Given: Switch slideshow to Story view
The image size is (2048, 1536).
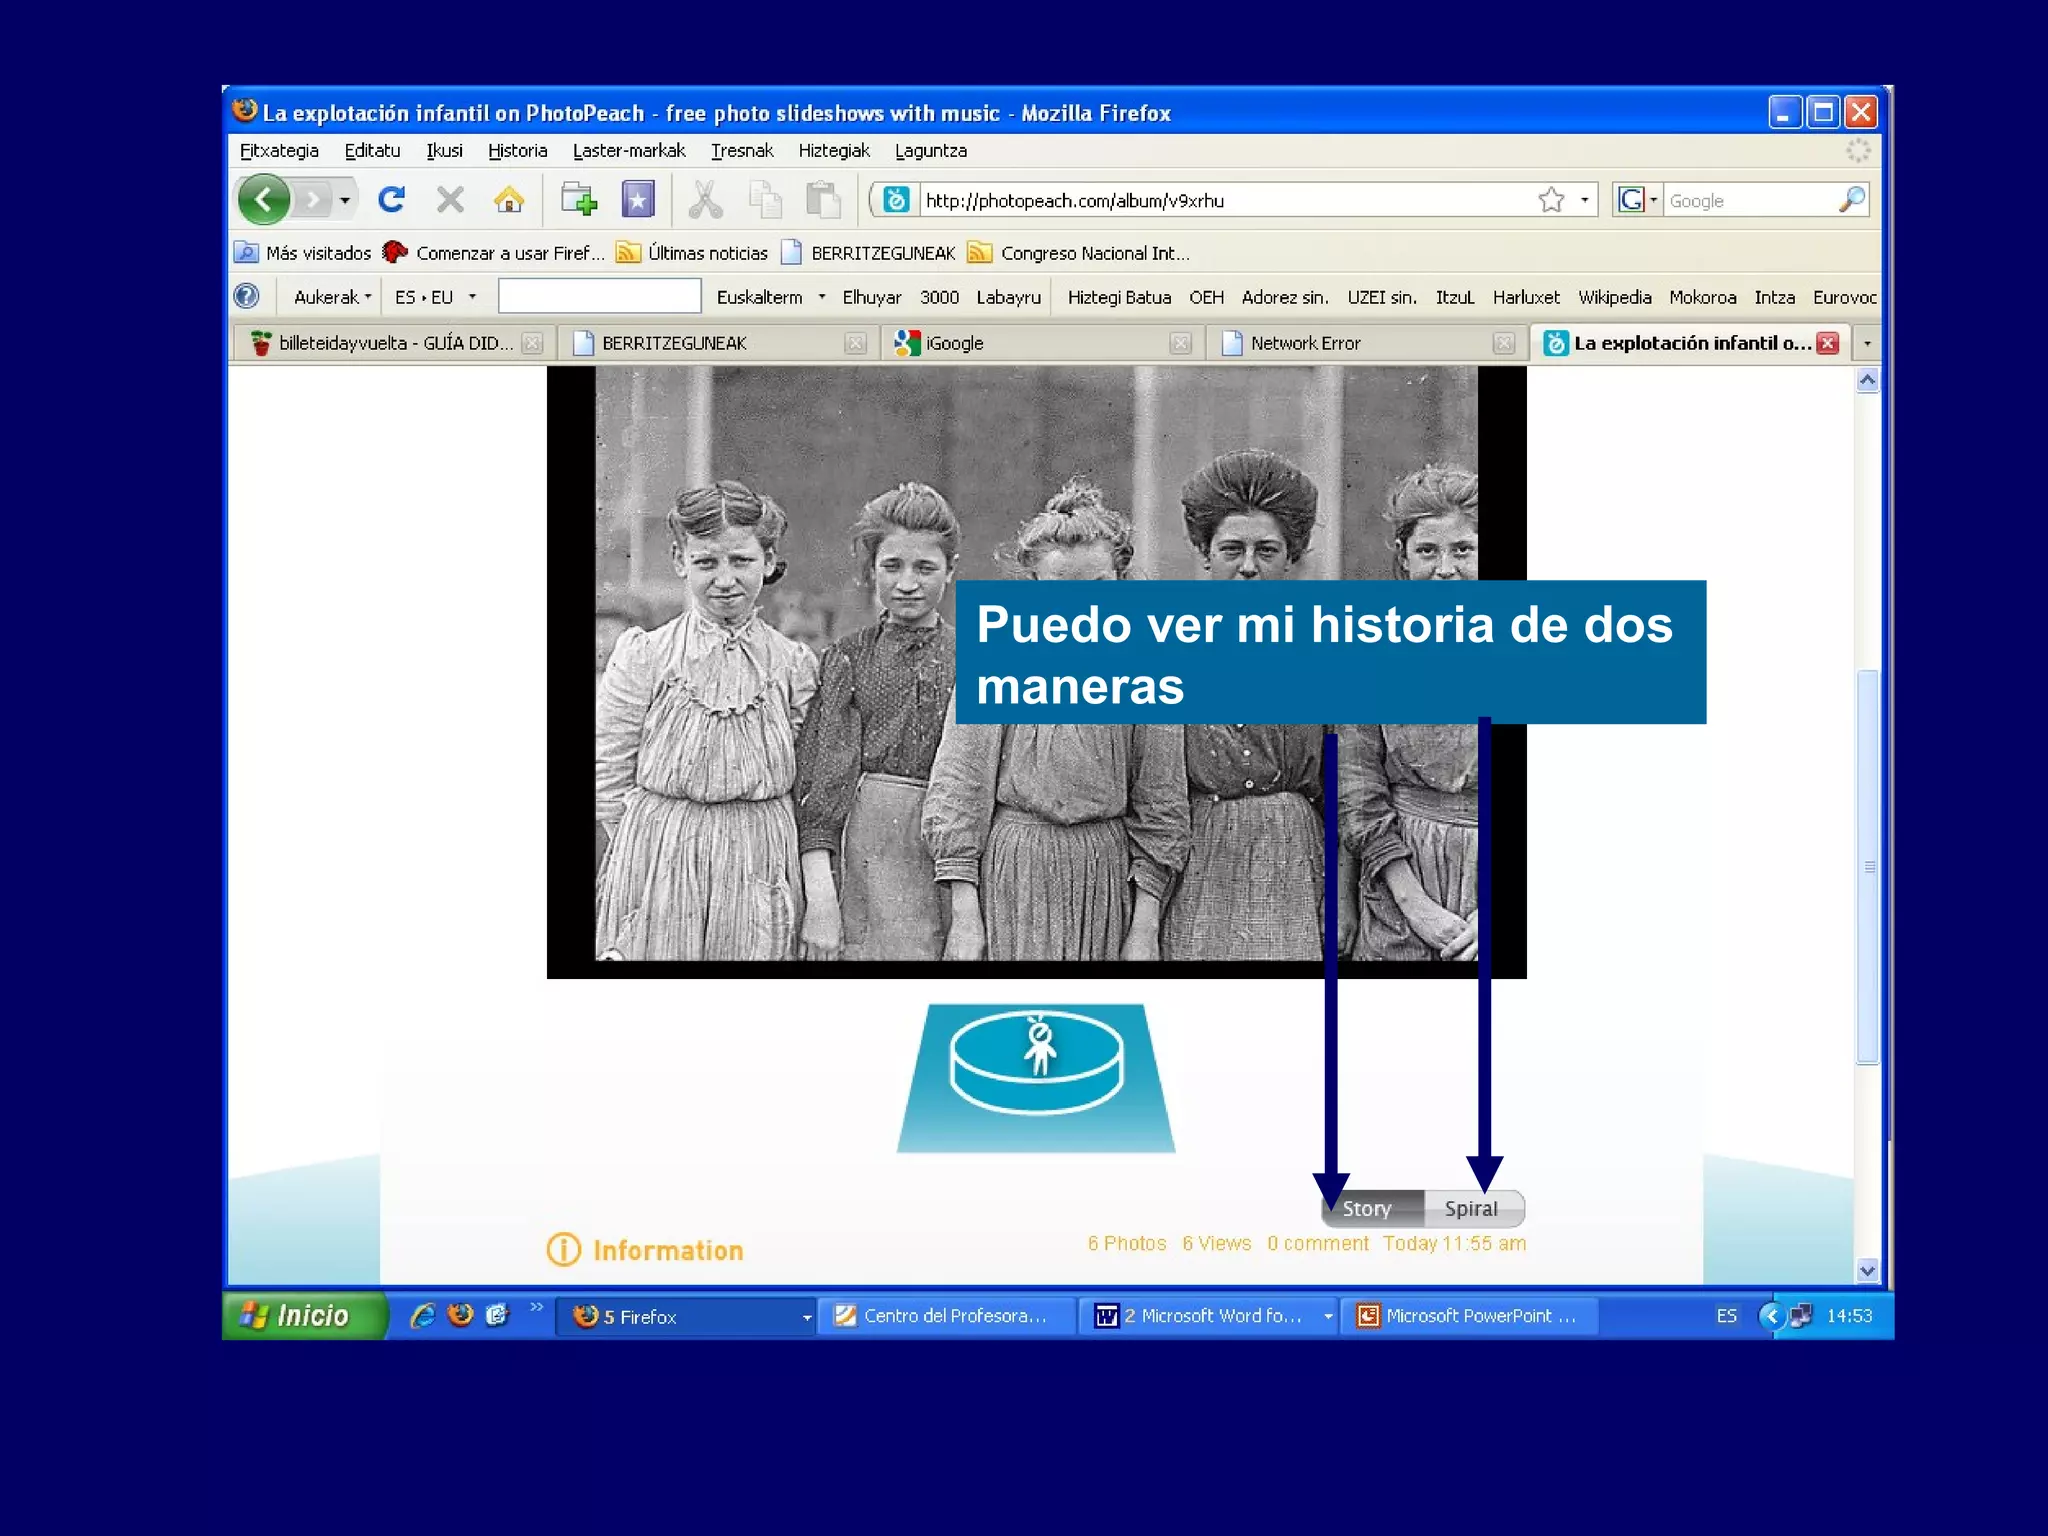Looking at the screenshot, I should pos(1370,1209).
